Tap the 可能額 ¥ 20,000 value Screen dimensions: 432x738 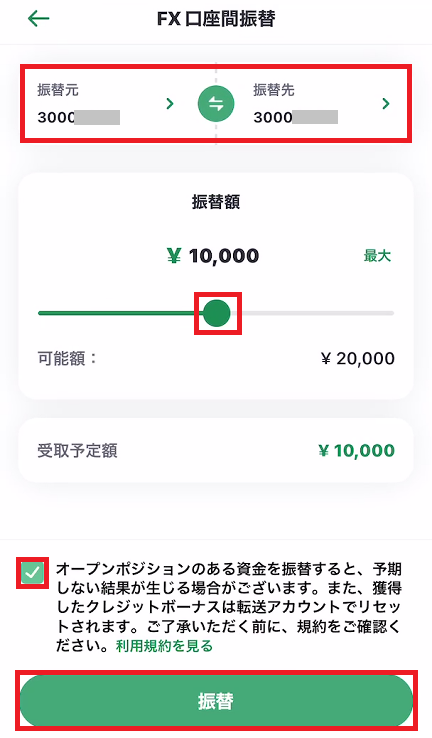click(358, 359)
